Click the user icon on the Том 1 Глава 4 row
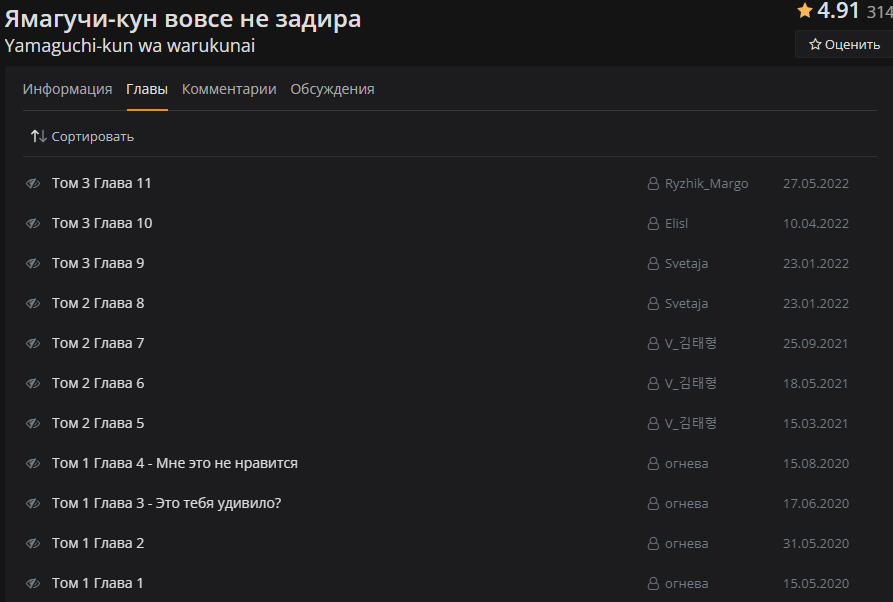 point(653,464)
